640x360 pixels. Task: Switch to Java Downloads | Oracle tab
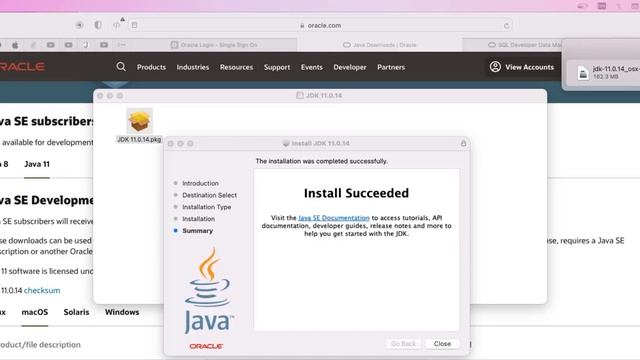[x=380, y=45]
